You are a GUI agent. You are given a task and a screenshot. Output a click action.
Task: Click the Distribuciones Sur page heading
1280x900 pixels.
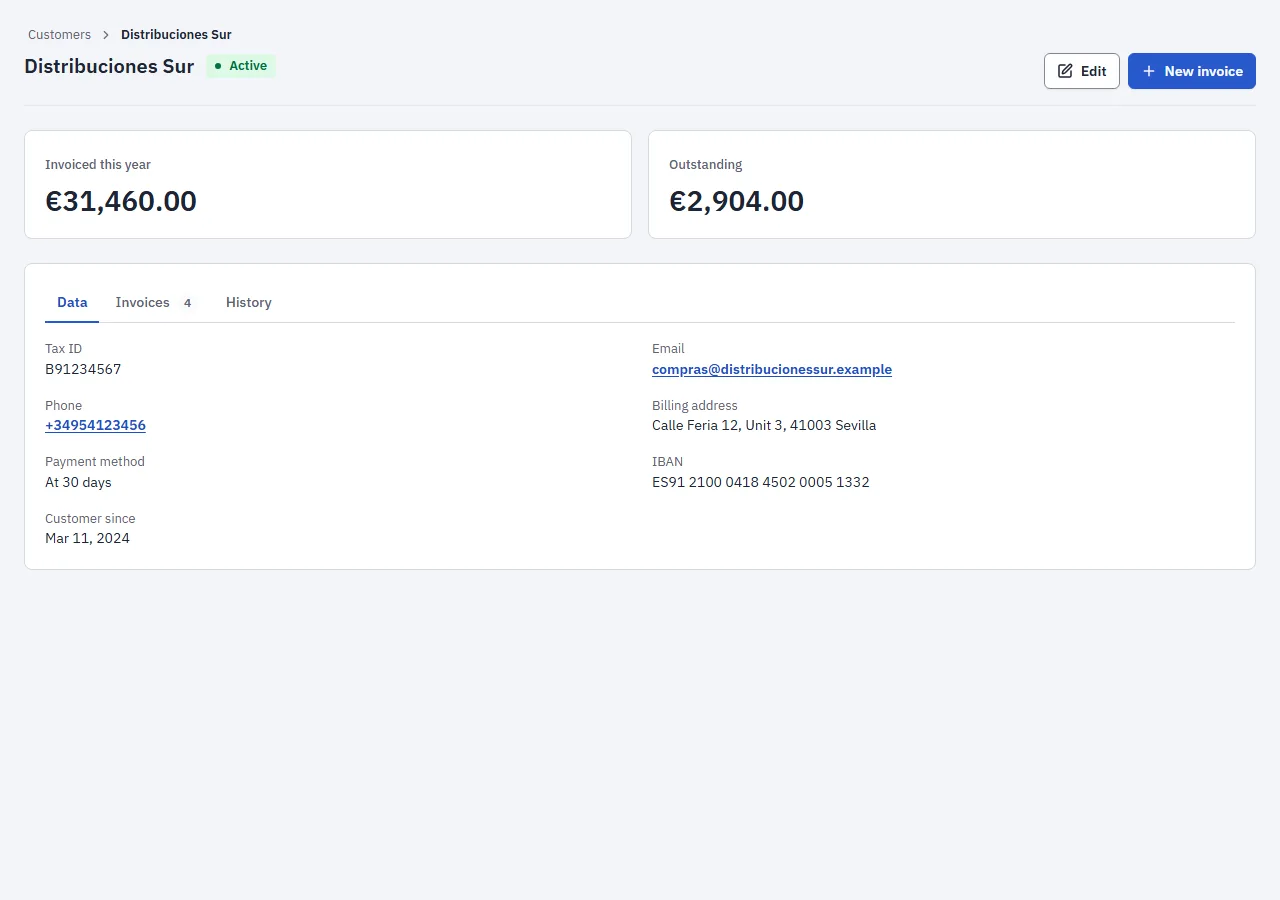[109, 67]
